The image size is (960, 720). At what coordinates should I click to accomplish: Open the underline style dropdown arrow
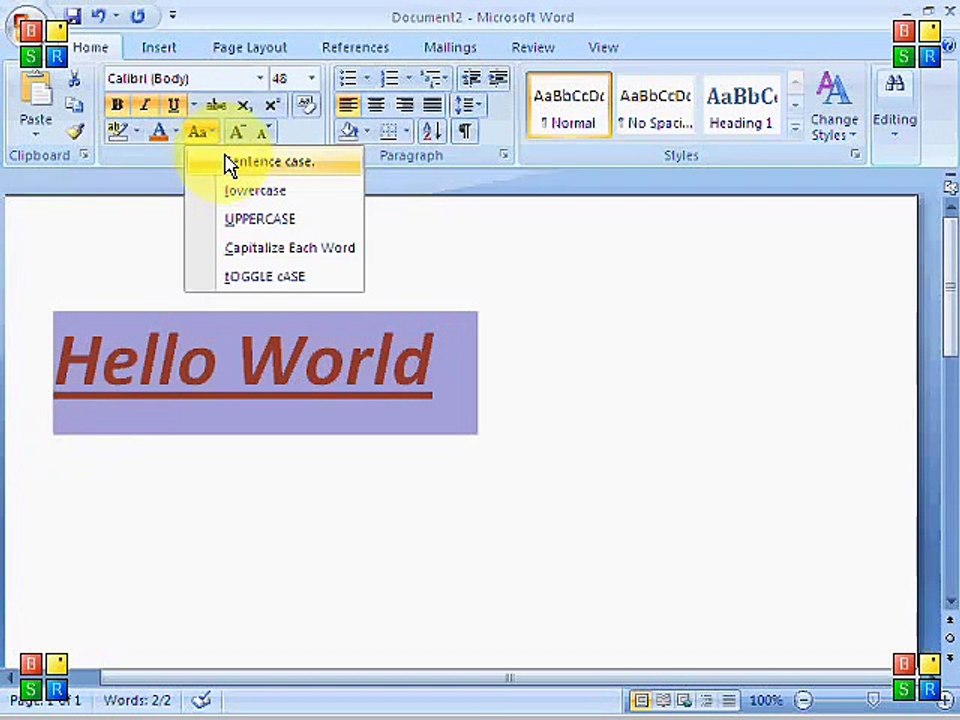[x=193, y=105]
